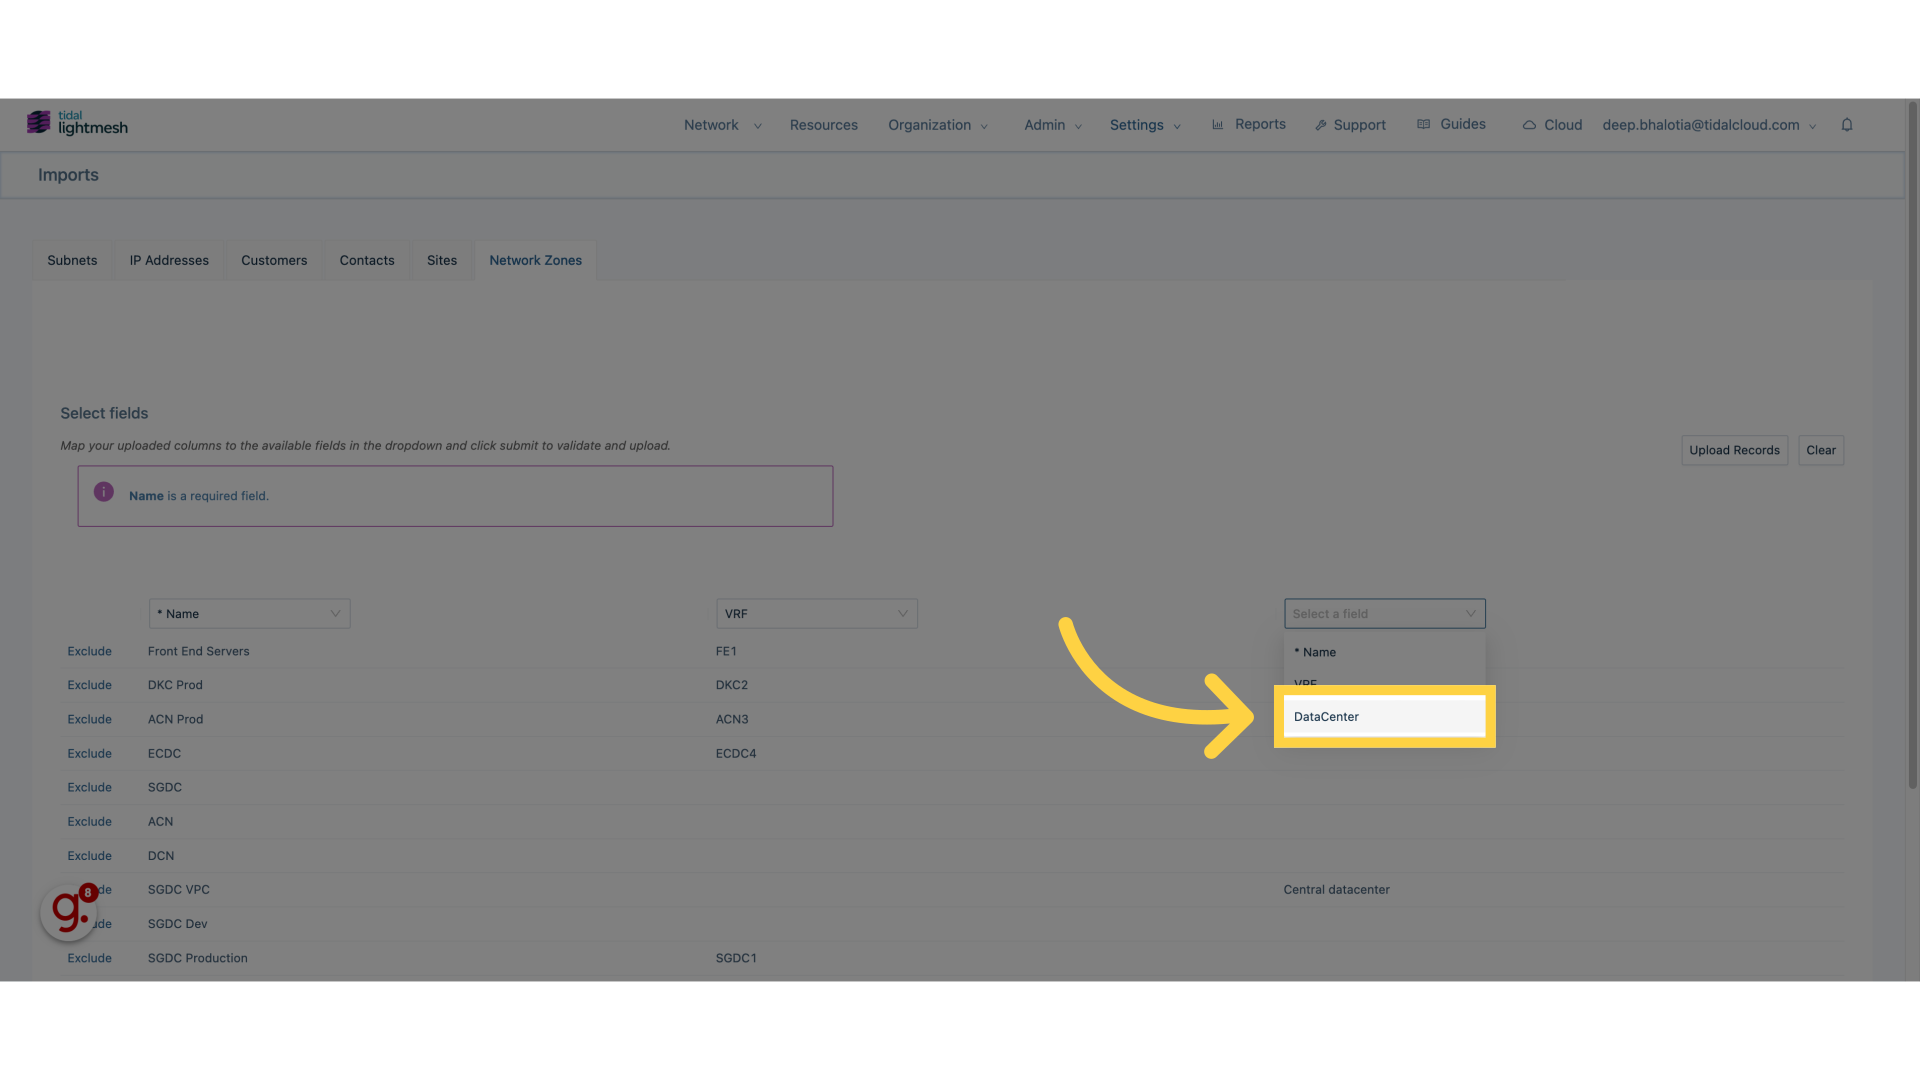Click the Reports icon in navbar
1920x1080 pixels.
[1217, 125]
